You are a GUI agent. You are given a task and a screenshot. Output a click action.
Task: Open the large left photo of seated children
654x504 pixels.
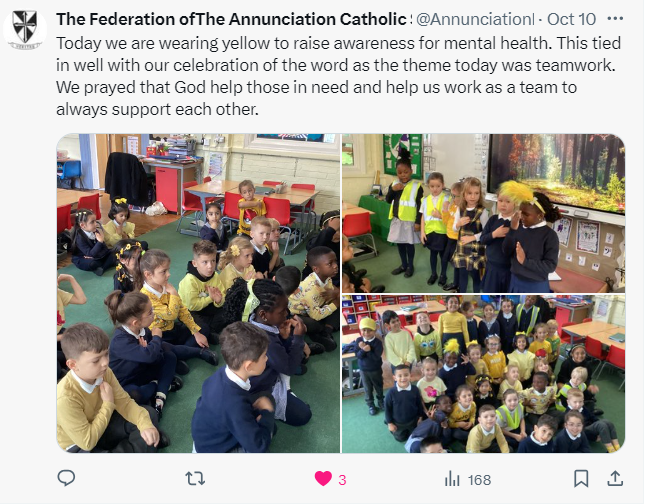click(x=199, y=293)
